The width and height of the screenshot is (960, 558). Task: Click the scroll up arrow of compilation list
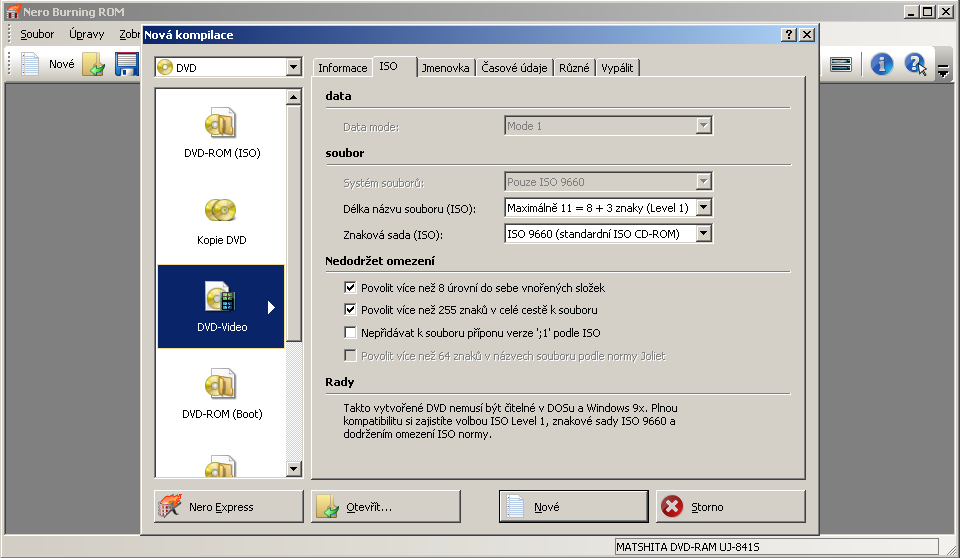294,97
